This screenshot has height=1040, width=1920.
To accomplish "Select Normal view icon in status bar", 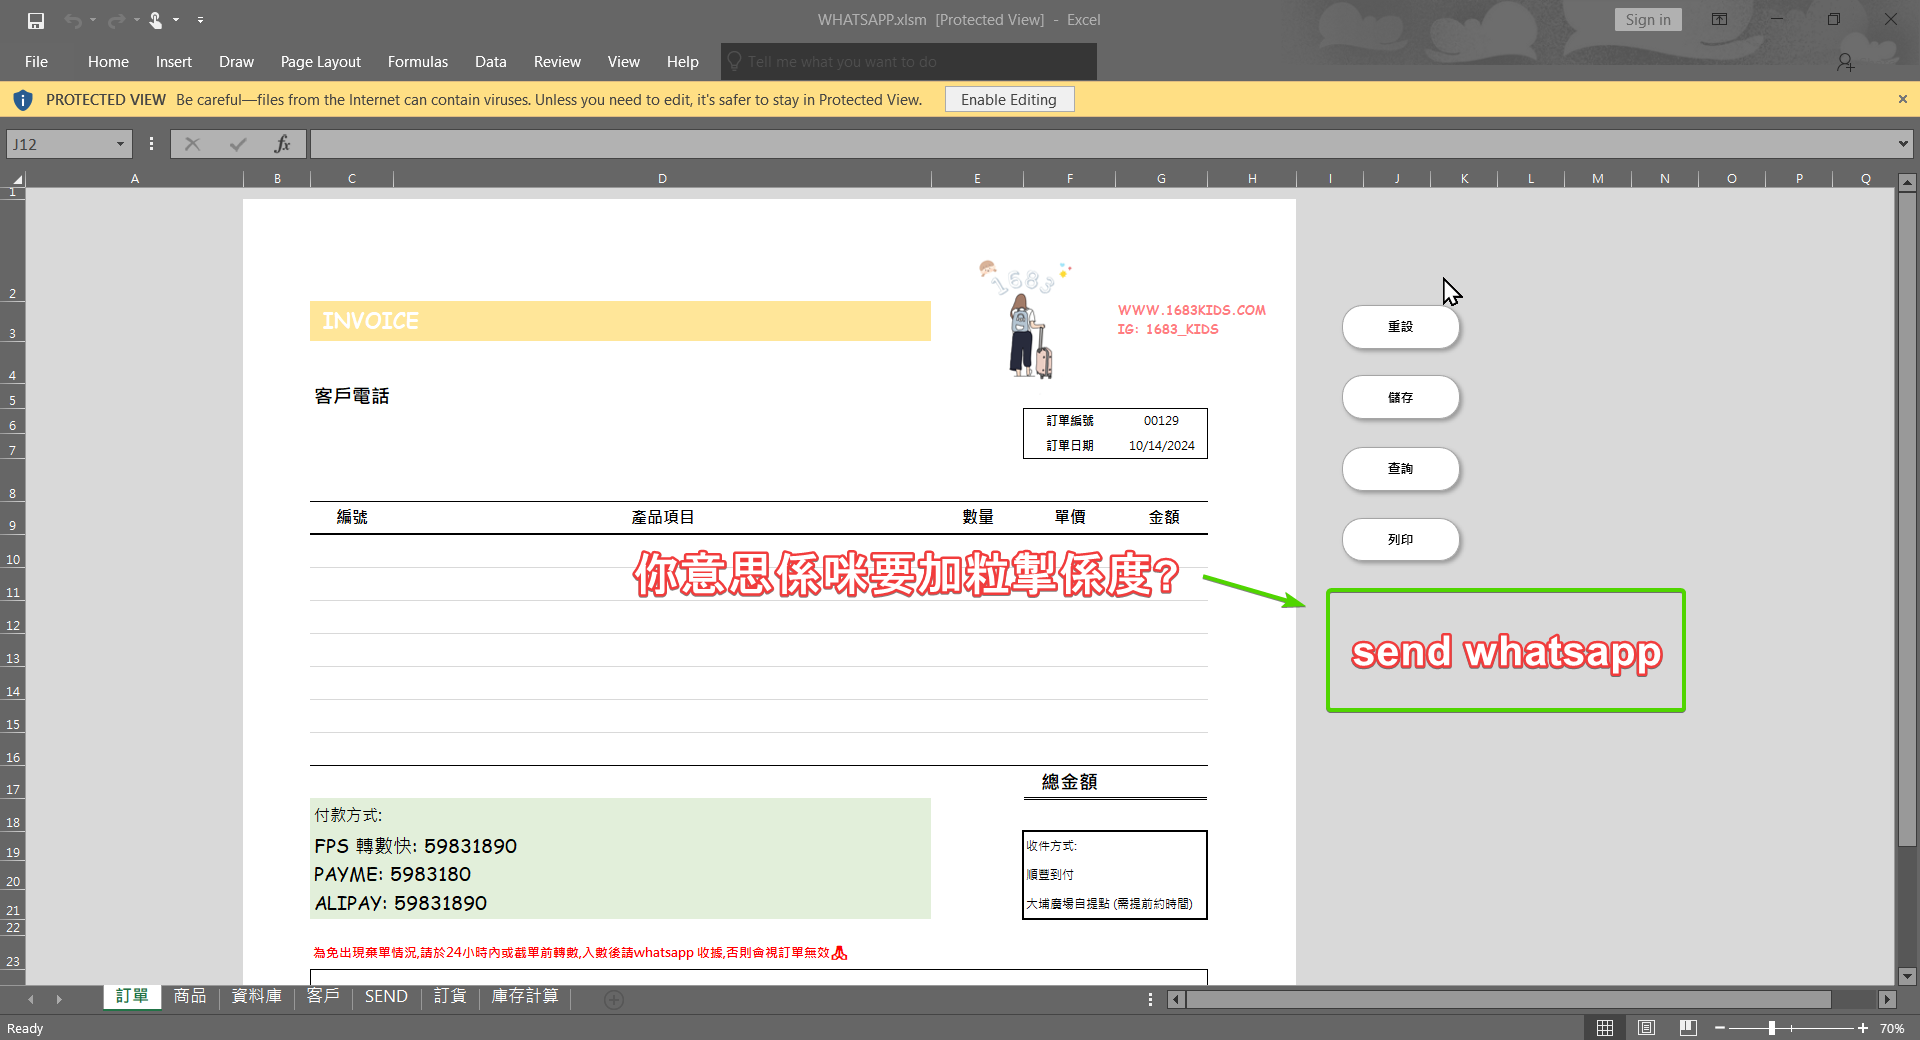I will (1605, 1028).
